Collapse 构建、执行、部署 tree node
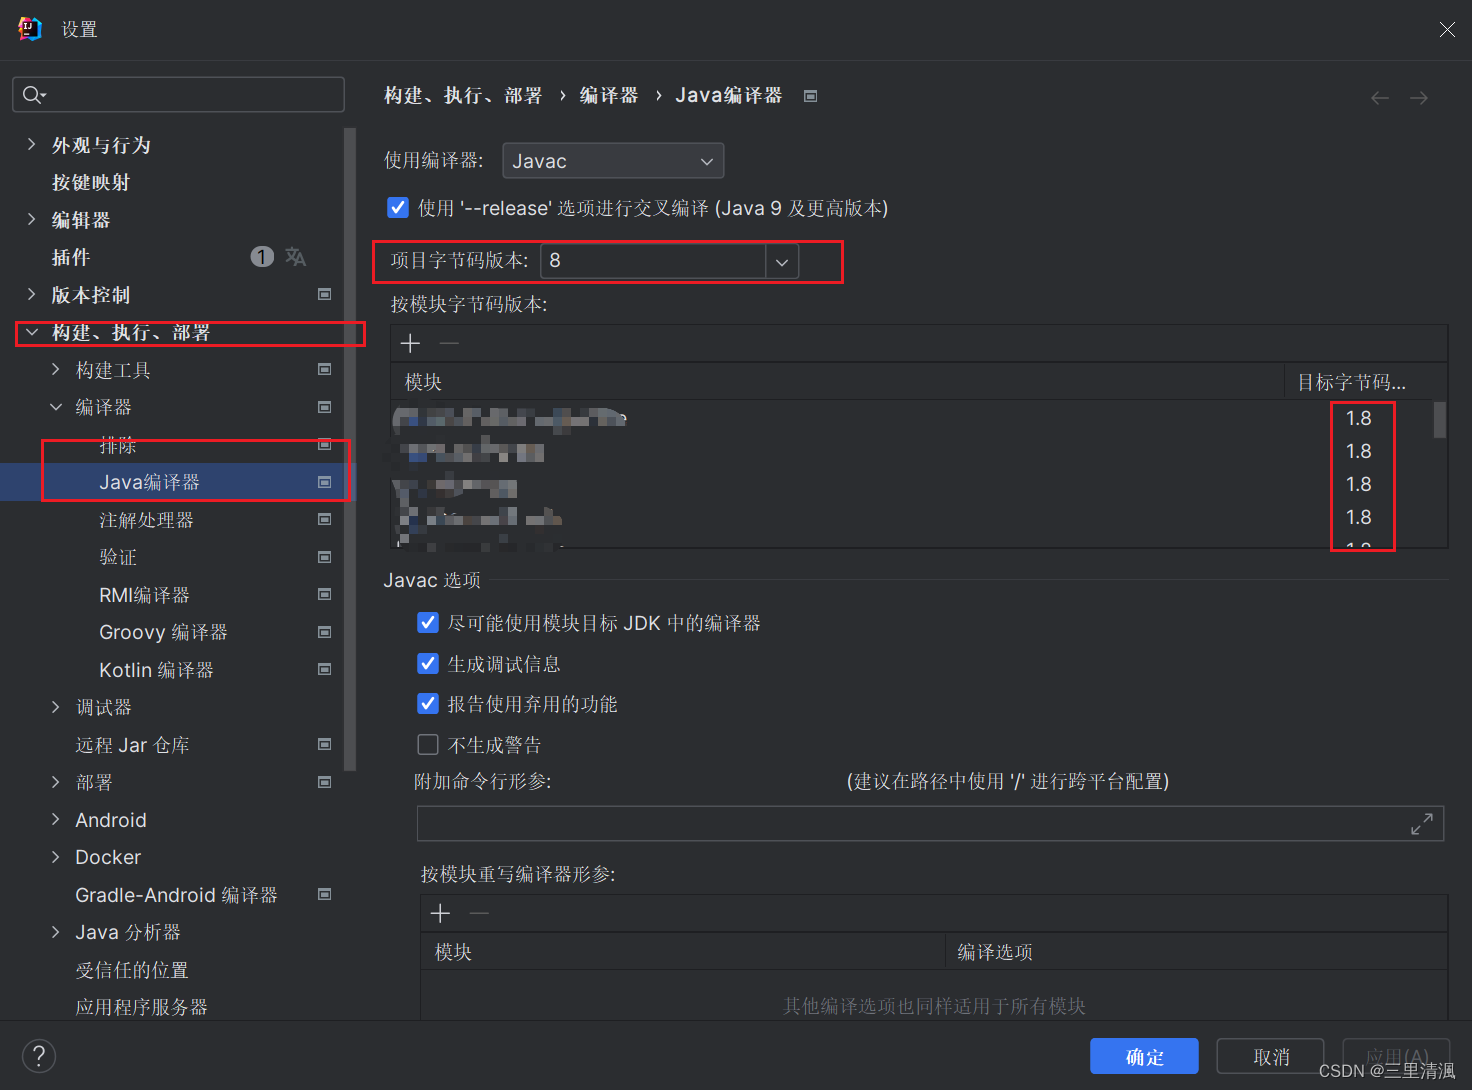The width and height of the screenshot is (1472, 1090). (x=31, y=332)
